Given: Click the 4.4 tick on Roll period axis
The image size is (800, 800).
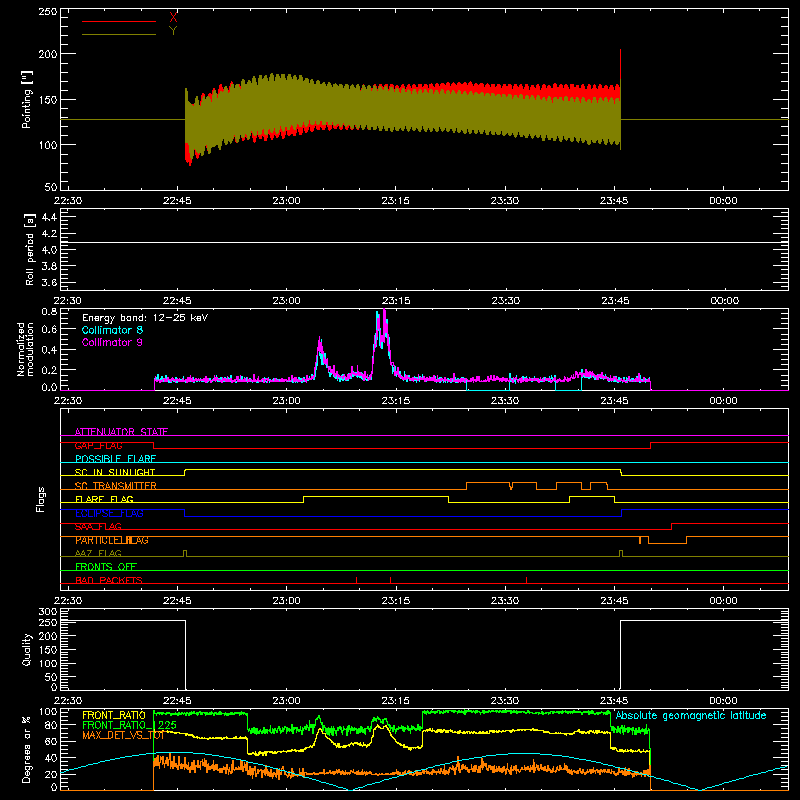Looking at the screenshot, I should 48,217.
